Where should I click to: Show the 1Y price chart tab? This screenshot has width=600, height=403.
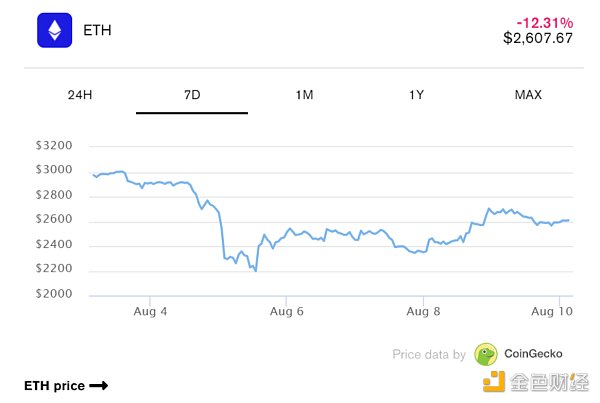pyautogui.click(x=416, y=95)
